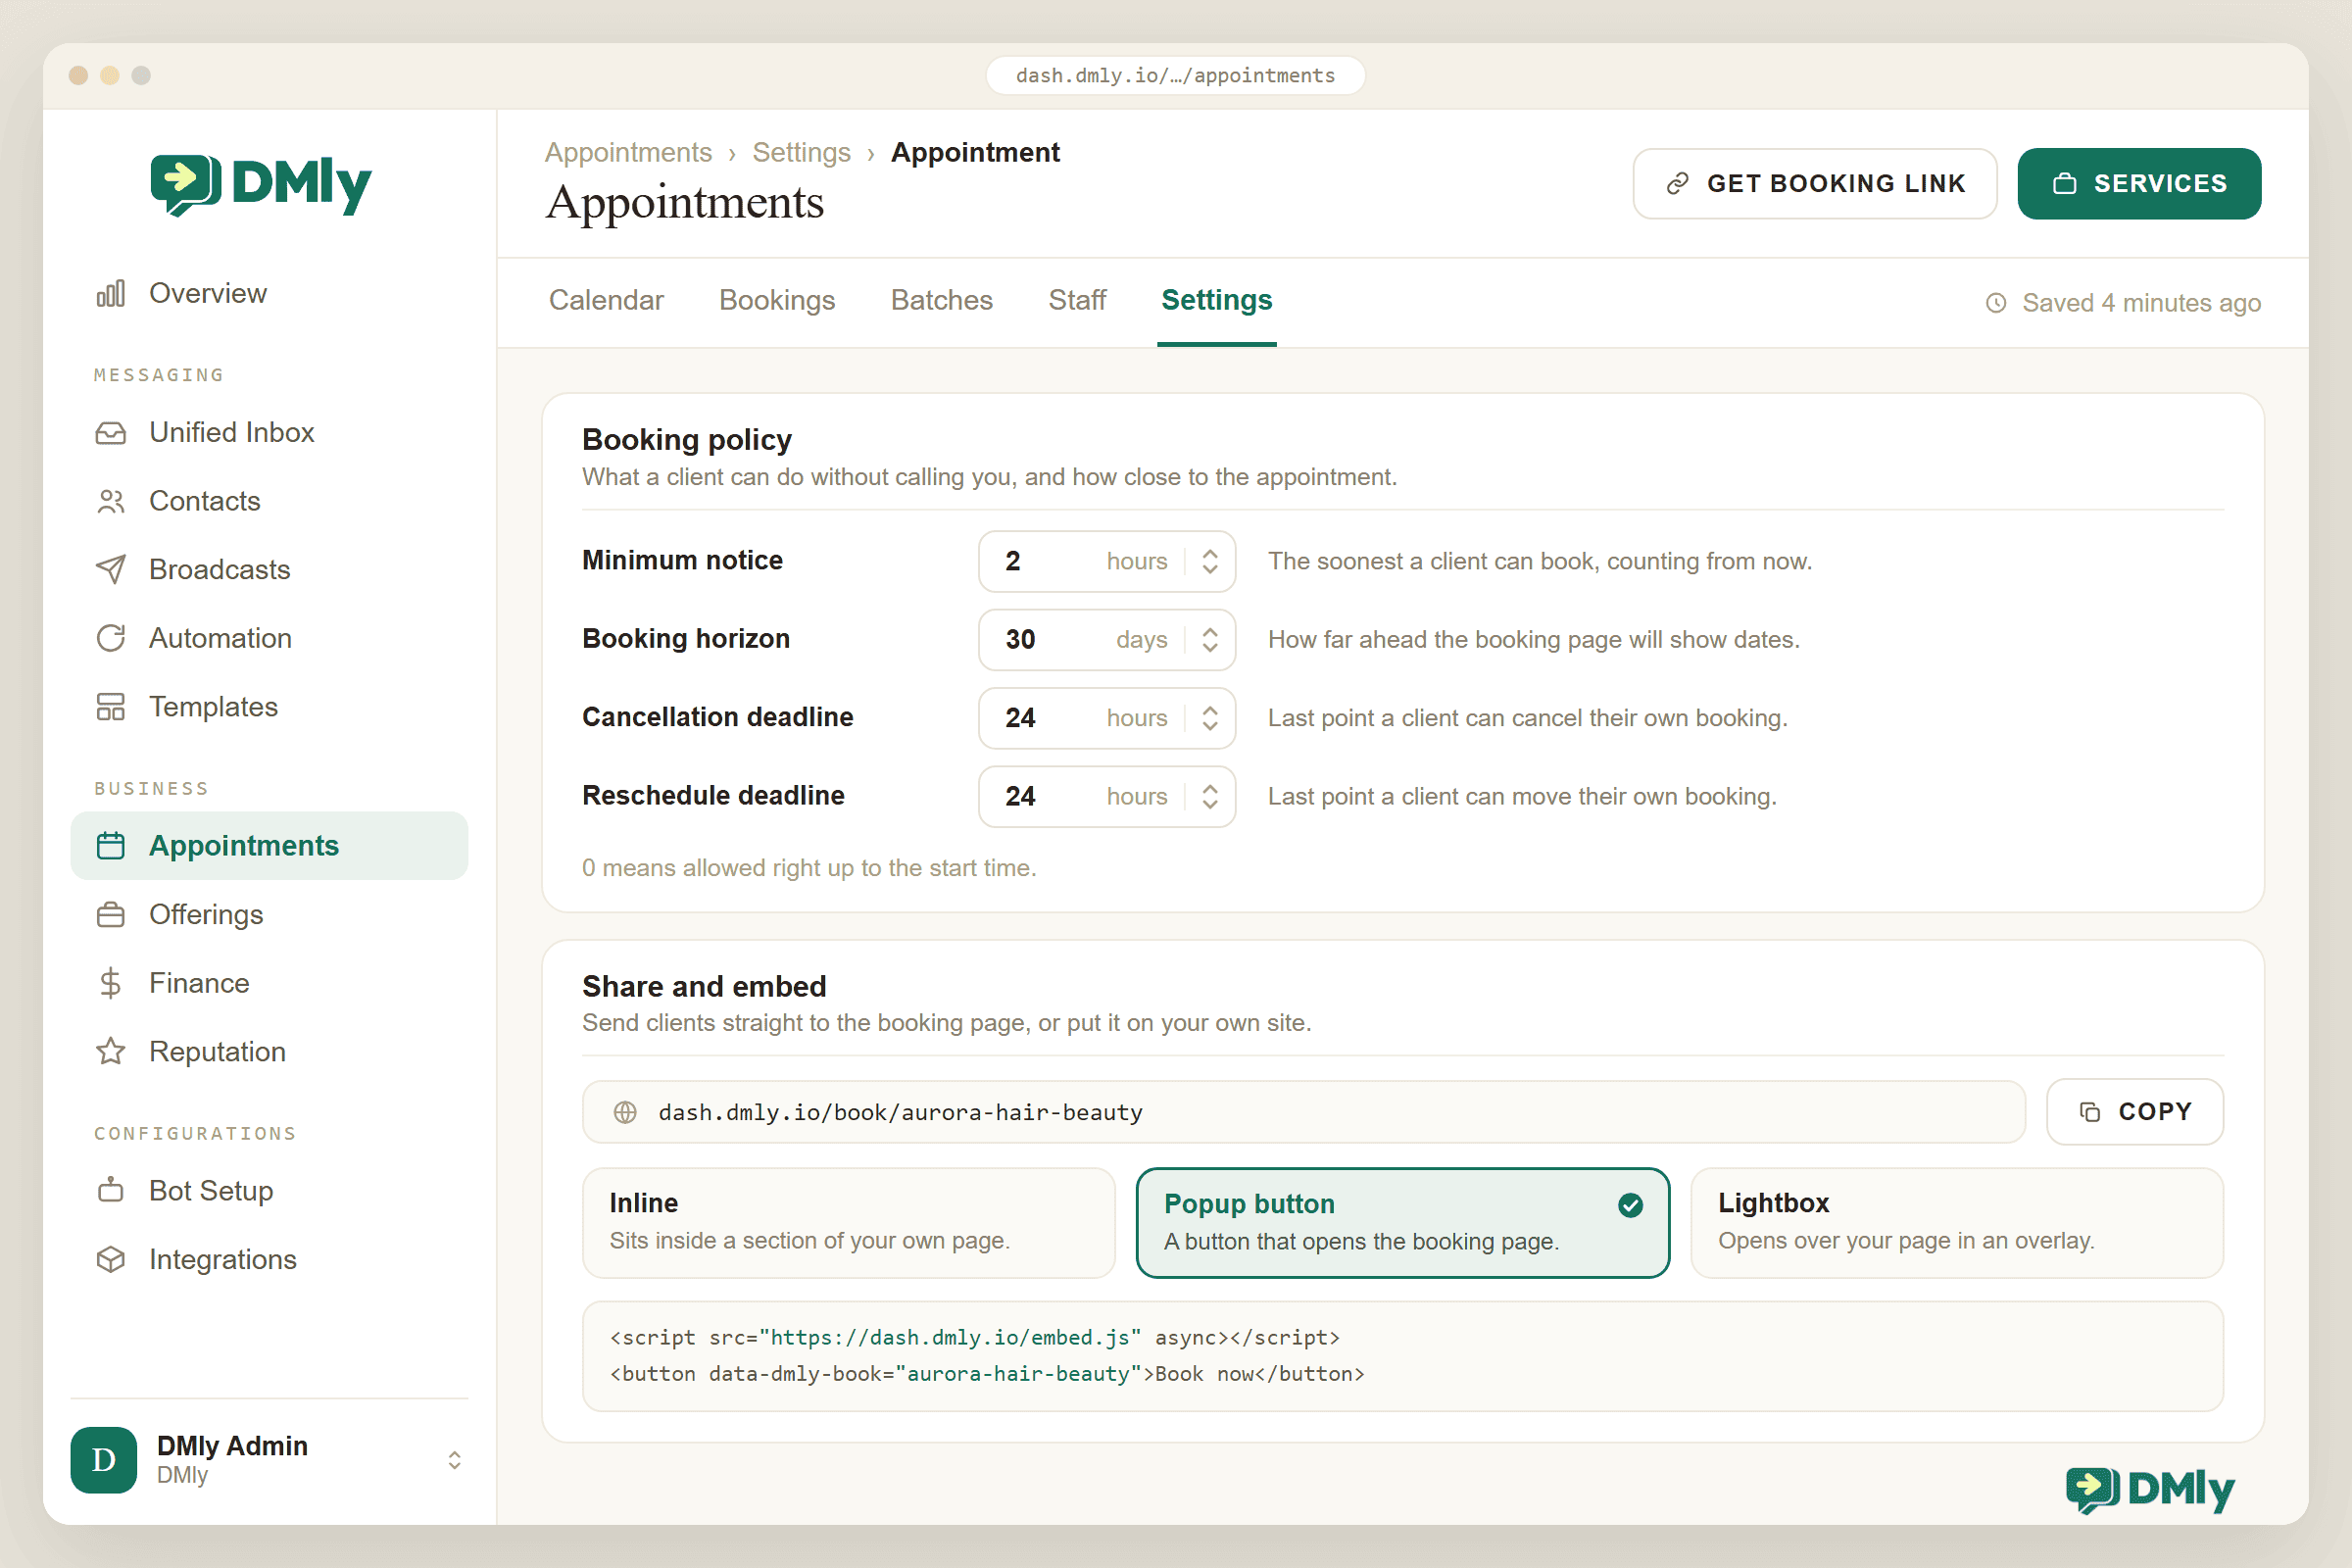Click the copy icon in Copy button
This screenshot has width=2352, height=1568.
[x=2090, y=1112]
